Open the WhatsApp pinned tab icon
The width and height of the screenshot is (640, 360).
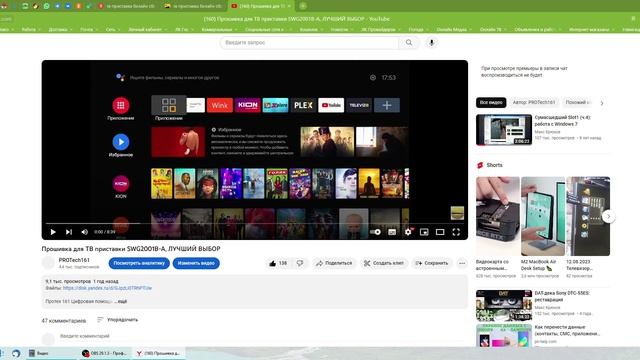(47, 6)
